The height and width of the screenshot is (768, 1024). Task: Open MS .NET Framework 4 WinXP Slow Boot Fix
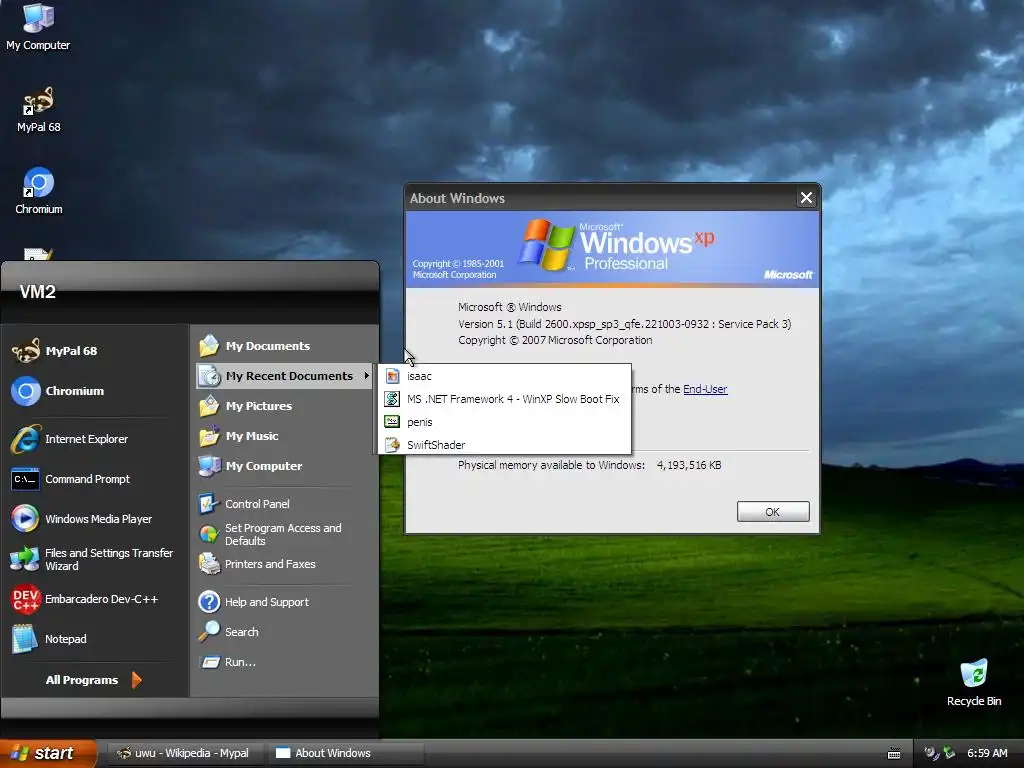[x=505, y=399]
